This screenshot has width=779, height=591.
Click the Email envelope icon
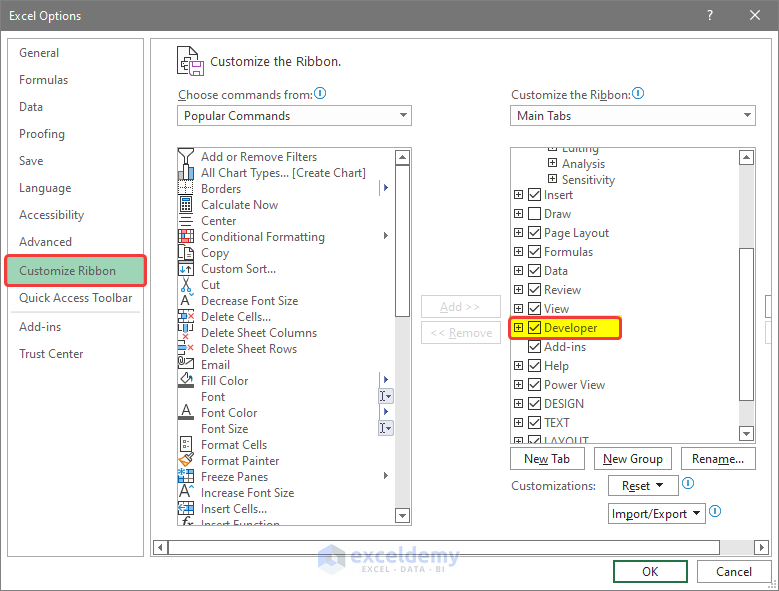pyautogui.click(x=186, y=365)
